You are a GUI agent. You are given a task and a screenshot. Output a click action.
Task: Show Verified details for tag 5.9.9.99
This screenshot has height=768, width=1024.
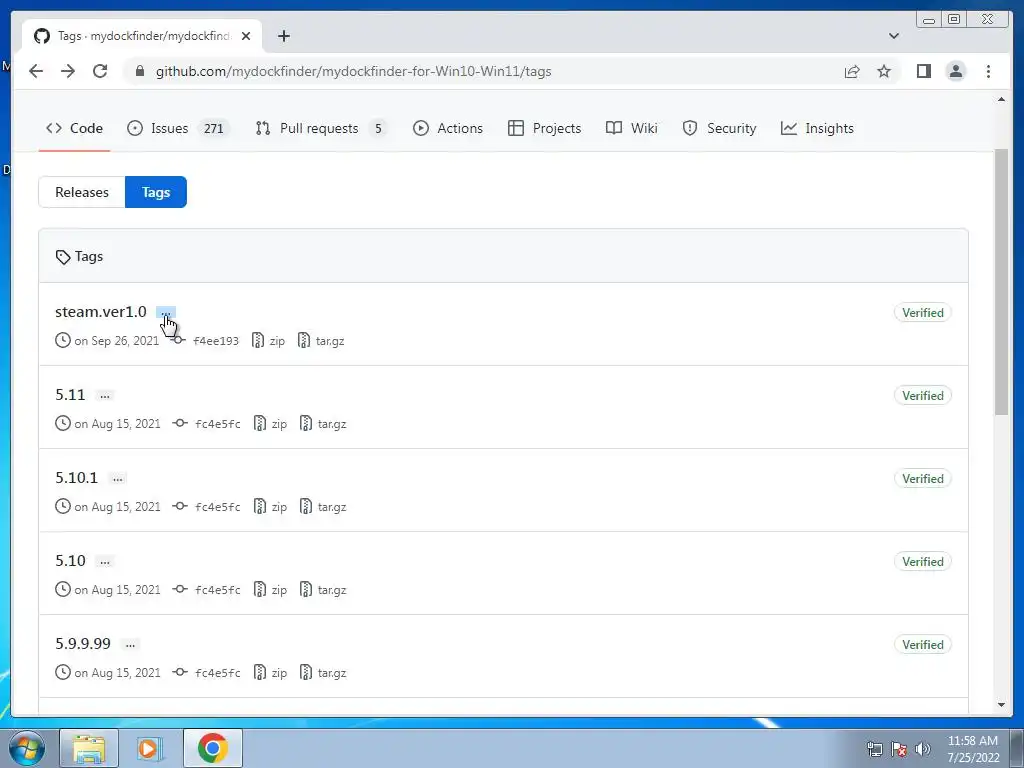tap(923, 645)
